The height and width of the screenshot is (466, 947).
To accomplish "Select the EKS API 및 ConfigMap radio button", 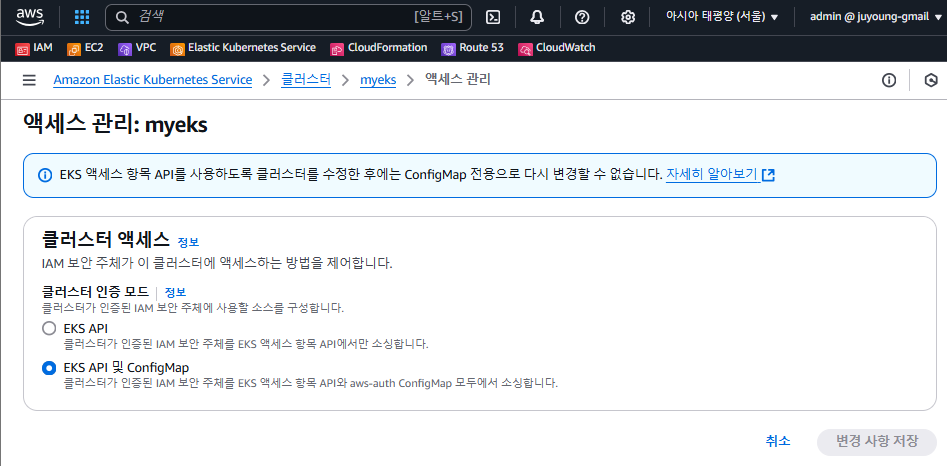I will [x=48, y=368].
